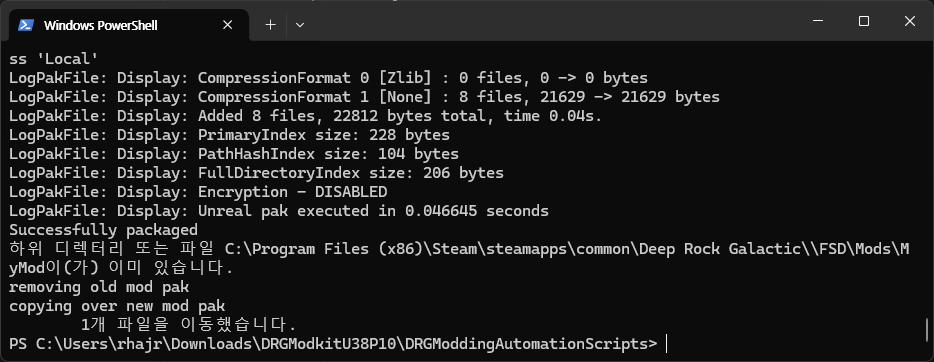Select the Windows PowerShell tab title
Screen dimensions: 934x362
click(101, 26)
